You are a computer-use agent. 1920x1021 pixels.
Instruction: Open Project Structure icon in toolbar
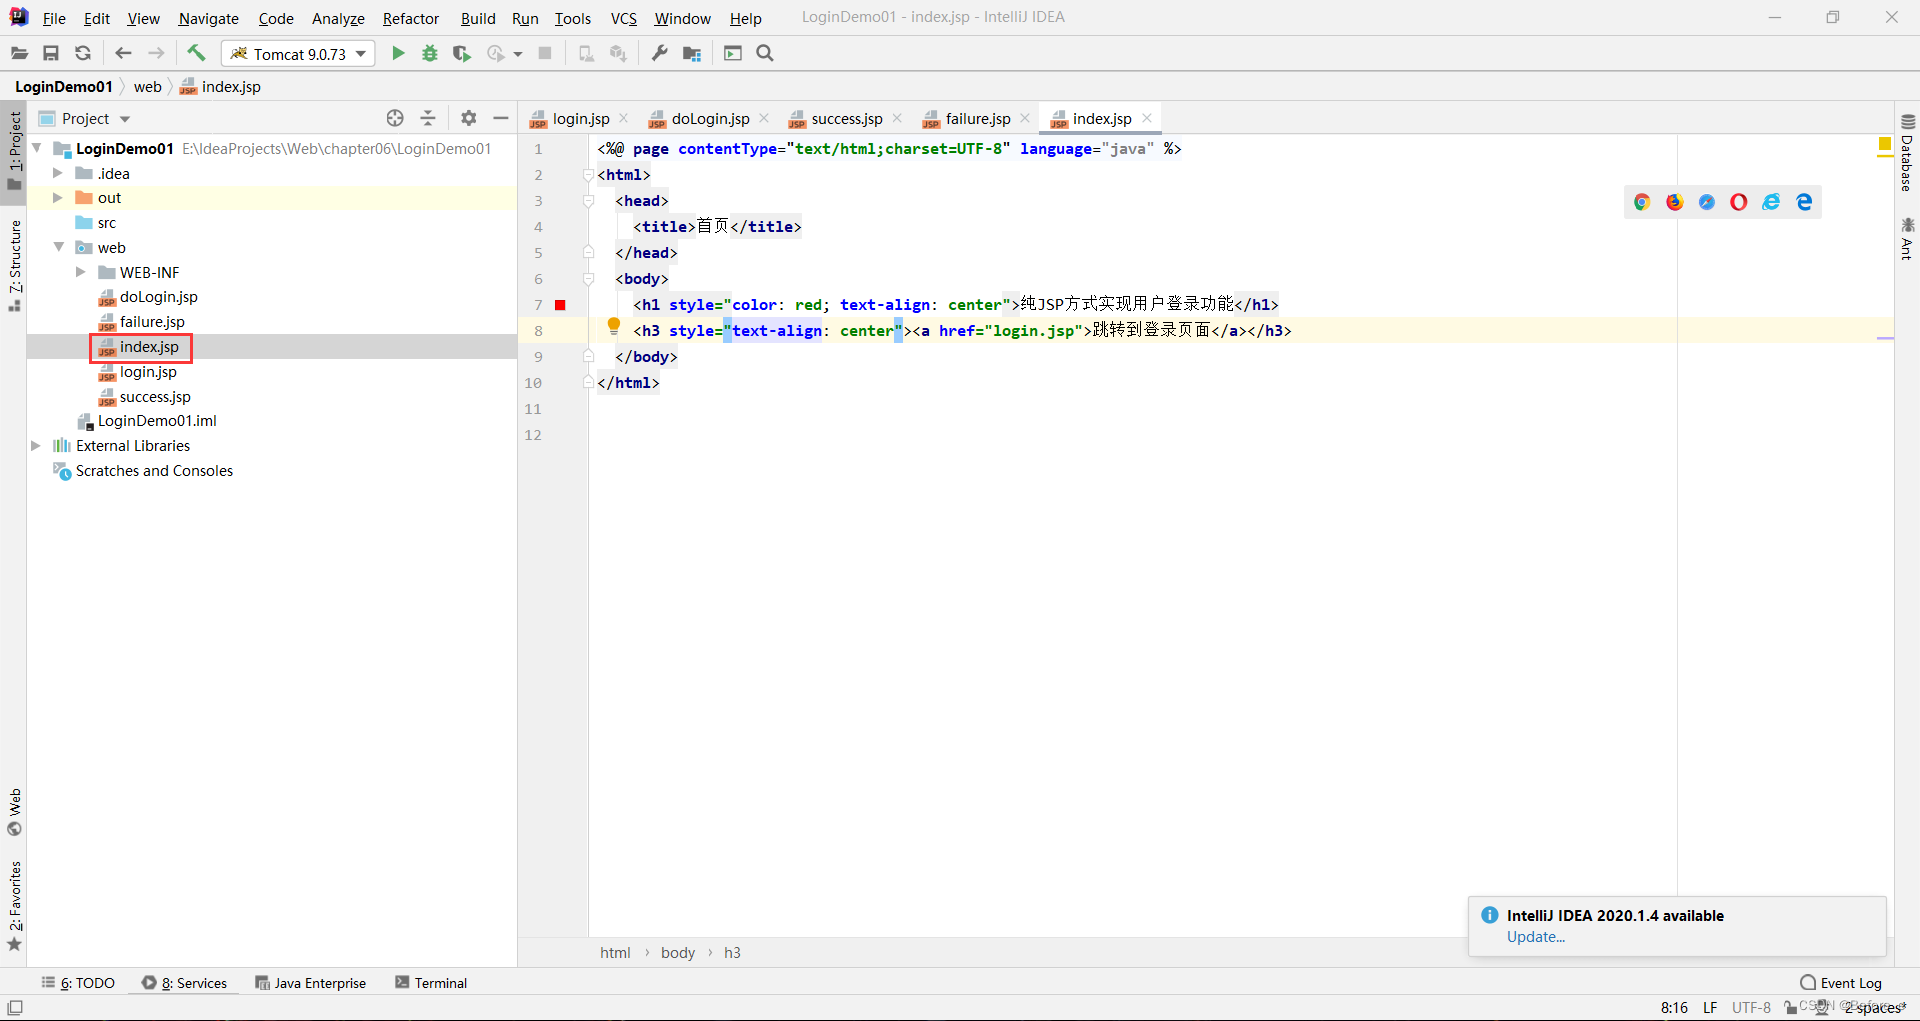pyautogui.click(x=692, y=53)
